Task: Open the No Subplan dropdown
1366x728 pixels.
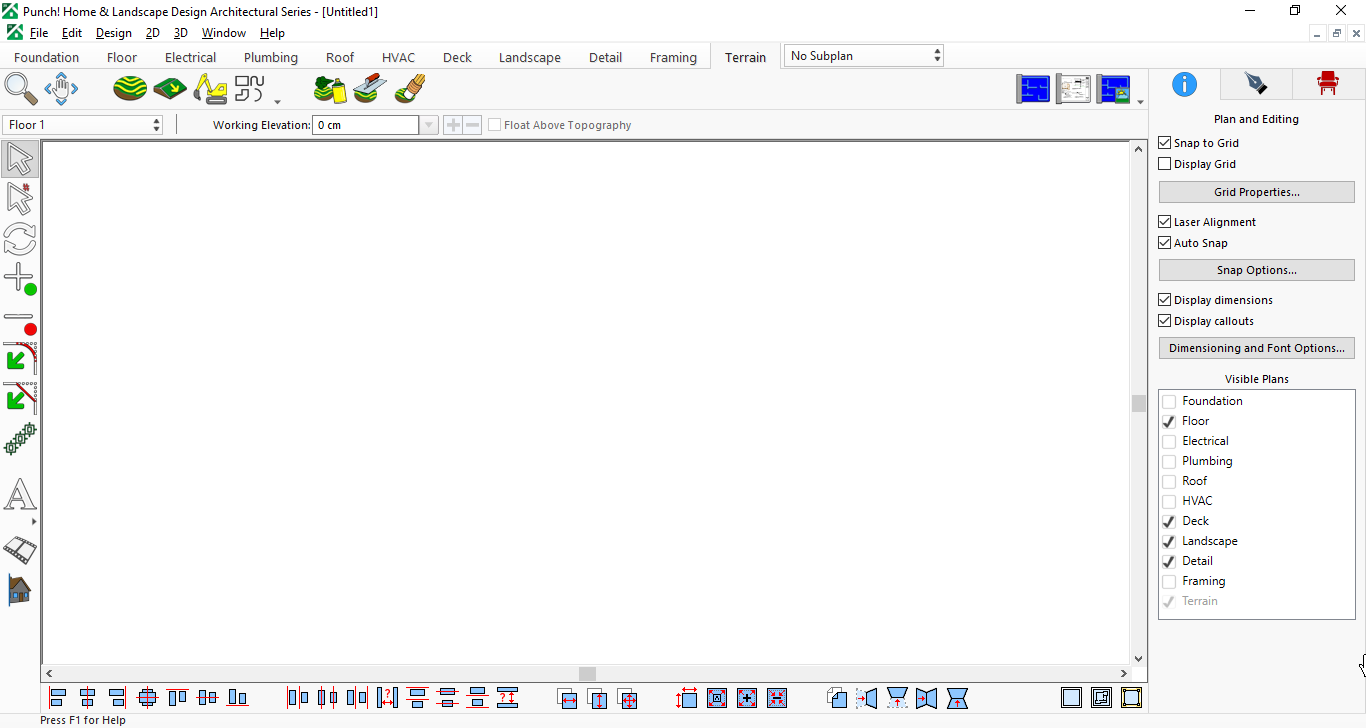Action: point(864,56)
